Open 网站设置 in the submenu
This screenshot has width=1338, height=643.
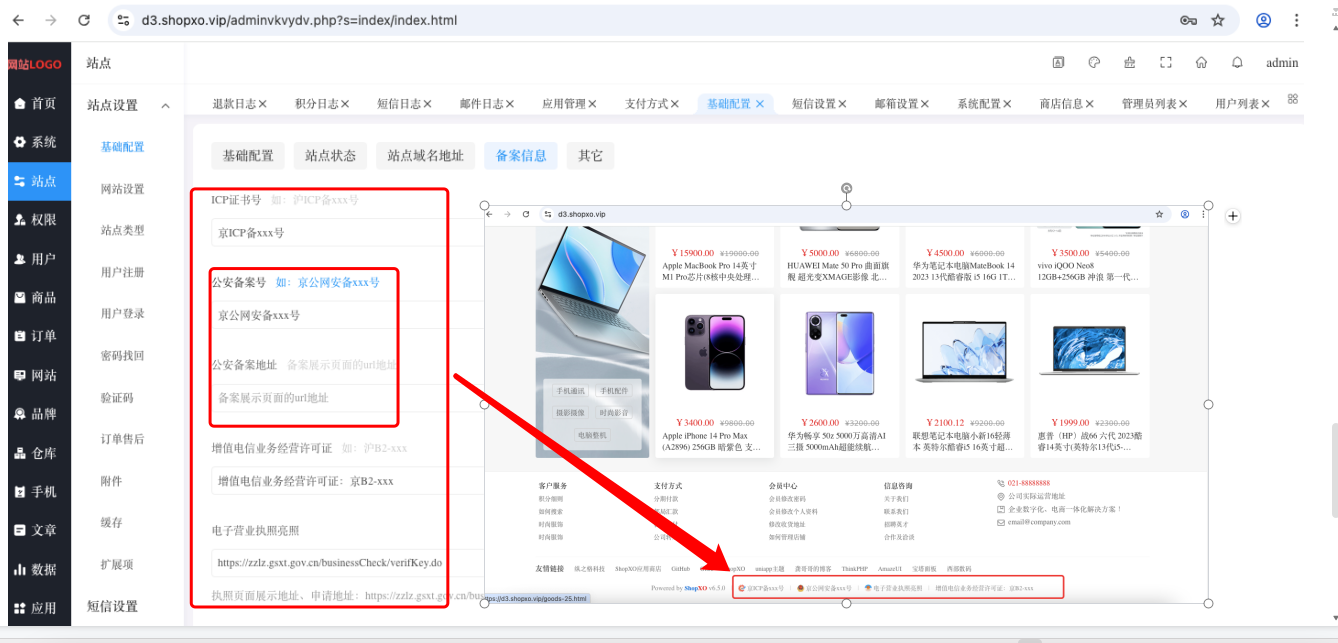click(x=123, y=189)
